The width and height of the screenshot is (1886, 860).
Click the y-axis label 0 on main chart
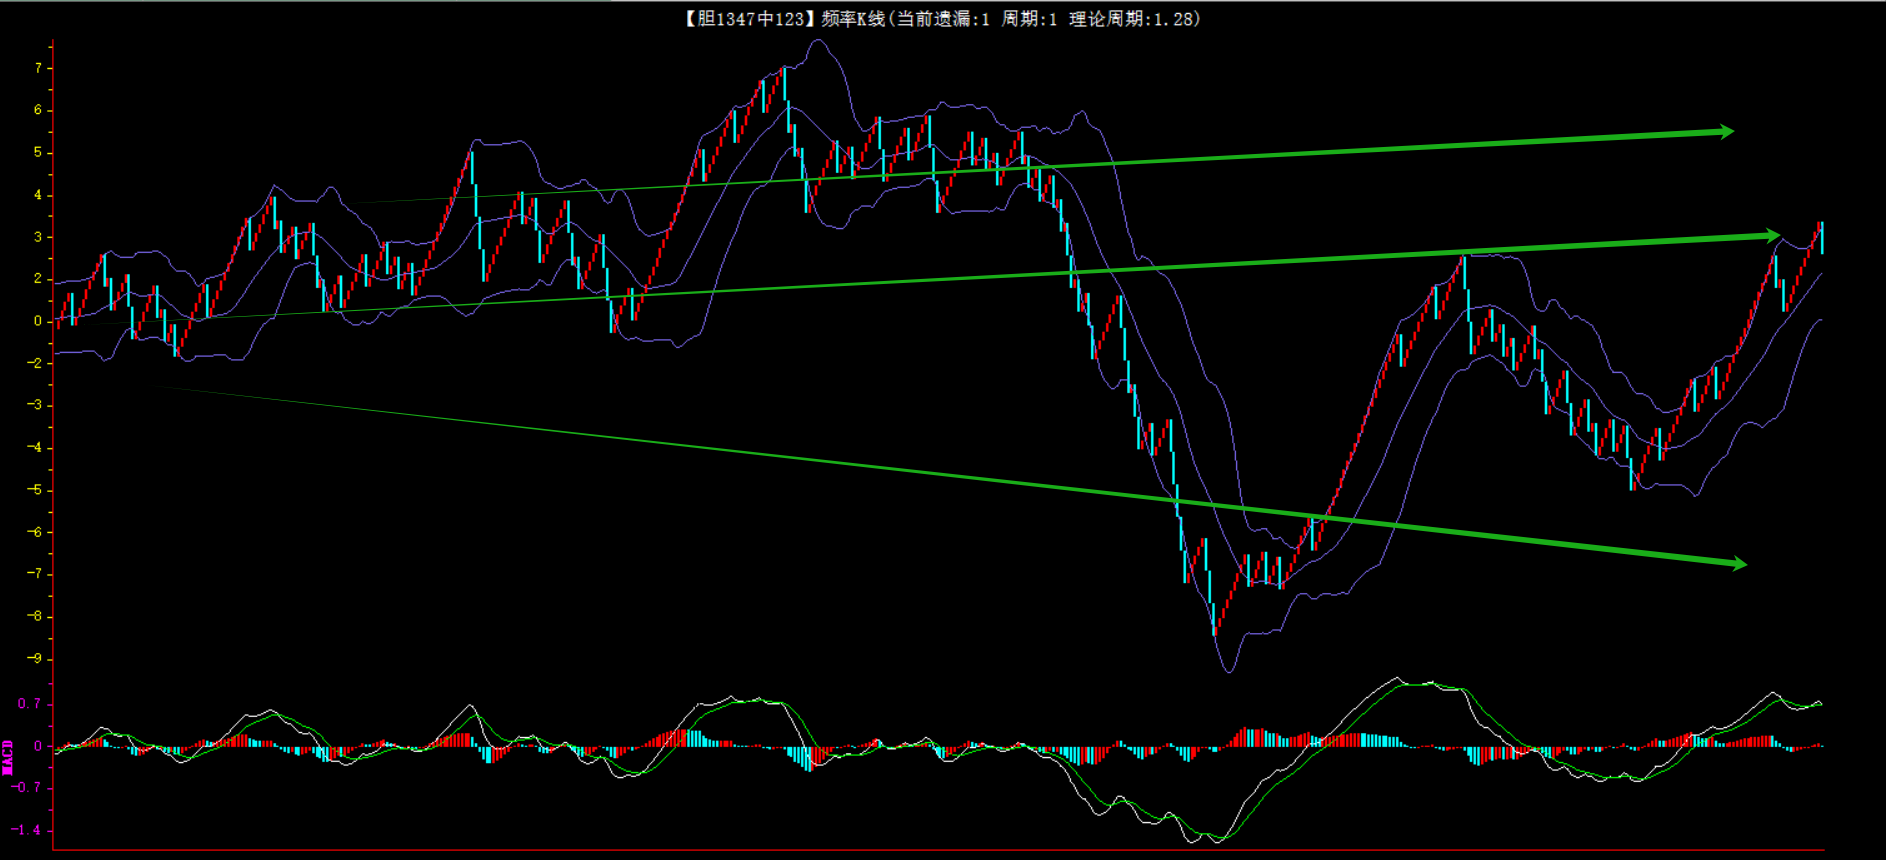tap(38, 321)
